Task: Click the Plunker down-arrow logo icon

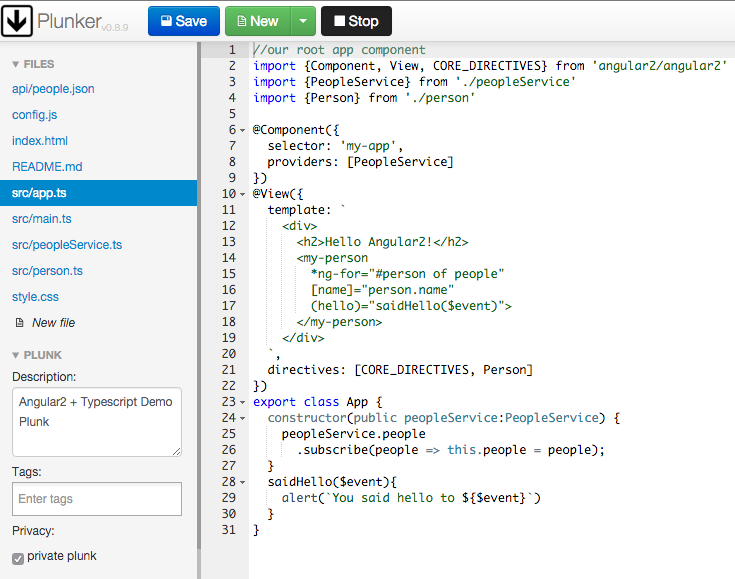Action: click(17, 21)
